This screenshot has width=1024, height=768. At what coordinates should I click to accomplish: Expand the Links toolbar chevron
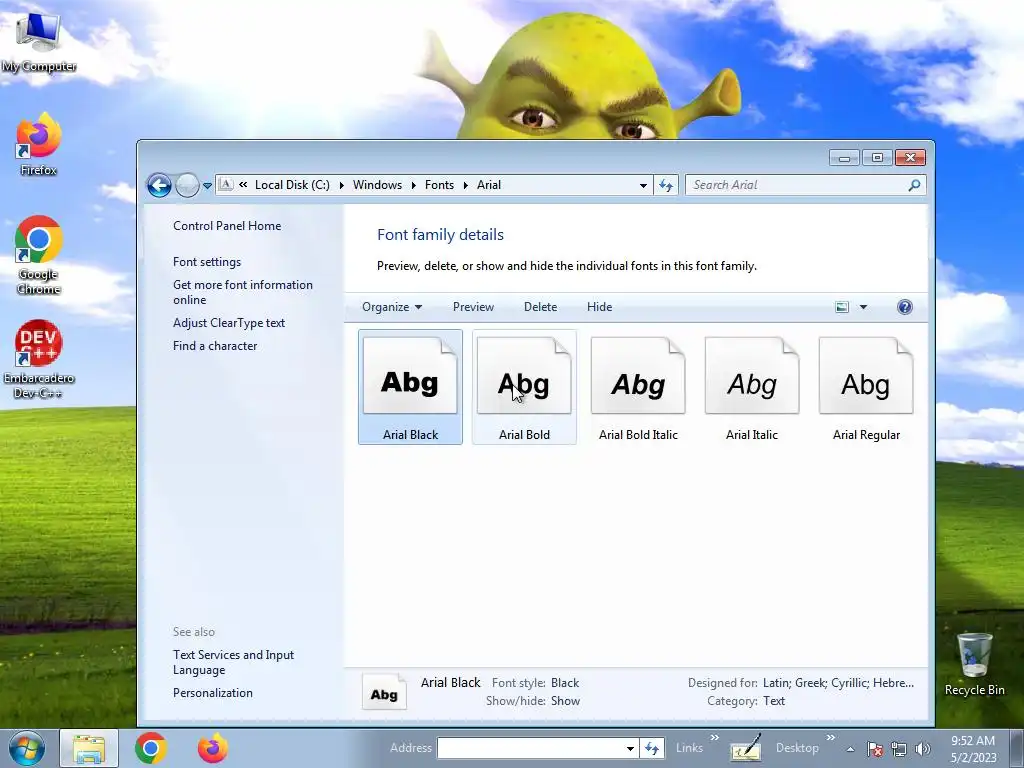coord(714,737)
